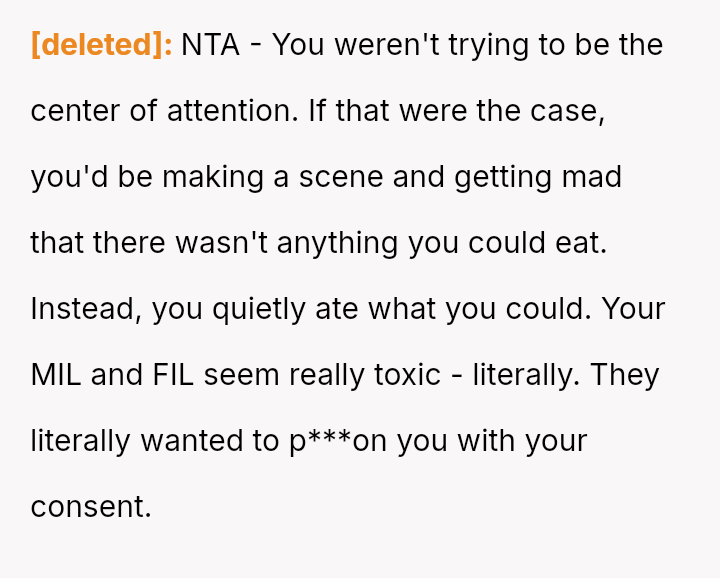Click the word "mad" in the comment
This screenshot has height=578, width=720.
tap(591, 177)
